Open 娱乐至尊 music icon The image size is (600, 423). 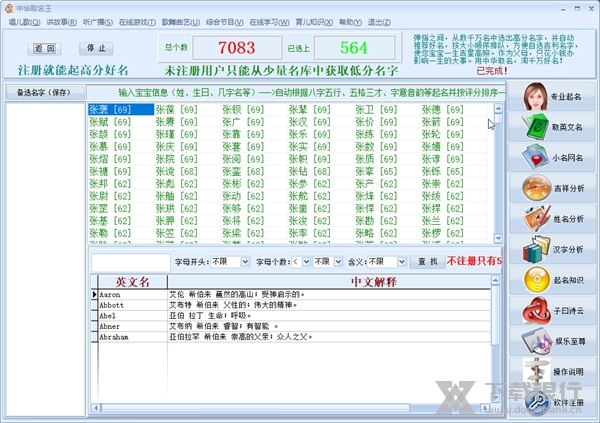pos(536,341)
